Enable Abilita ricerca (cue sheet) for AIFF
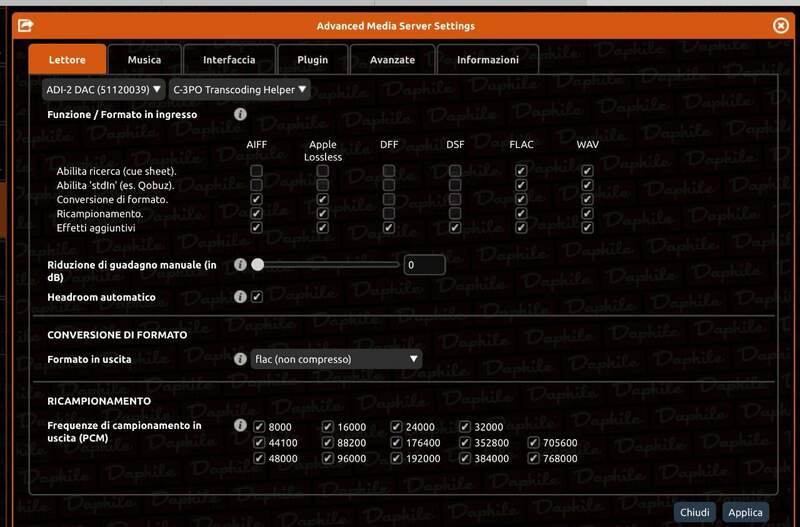 coord(257,171)
